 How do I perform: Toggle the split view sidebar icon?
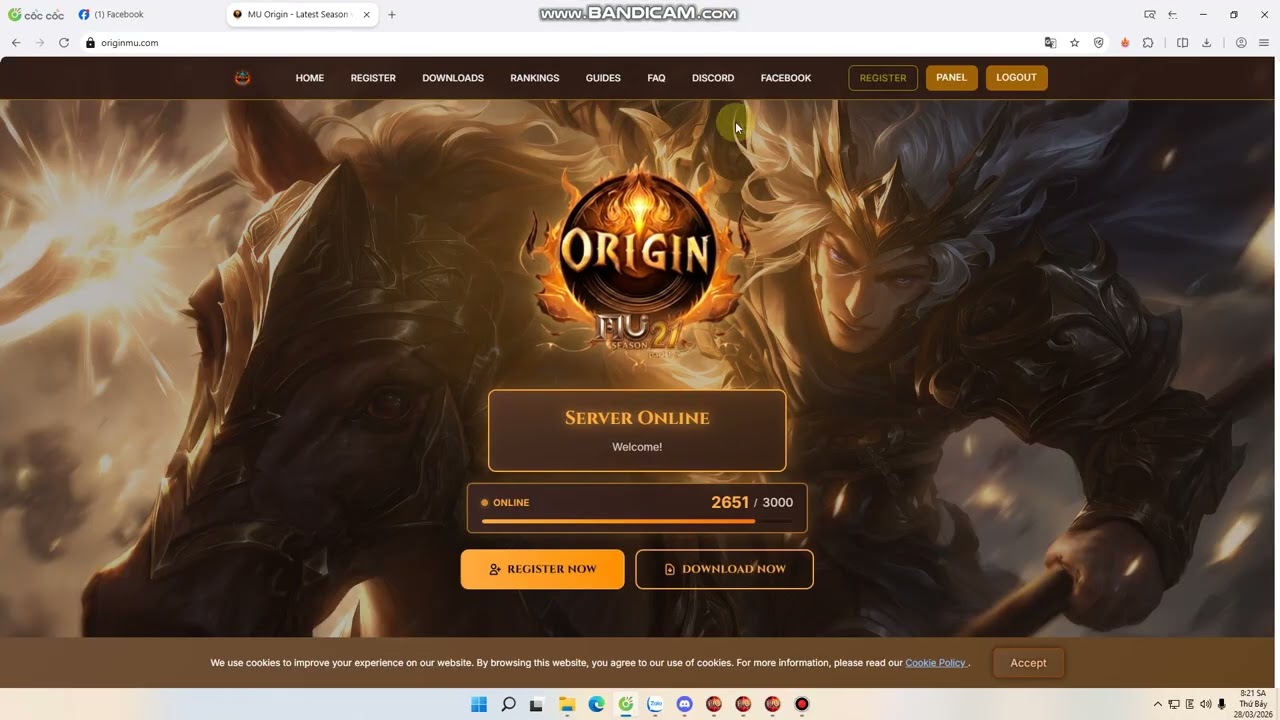[x=1182, y=43]
